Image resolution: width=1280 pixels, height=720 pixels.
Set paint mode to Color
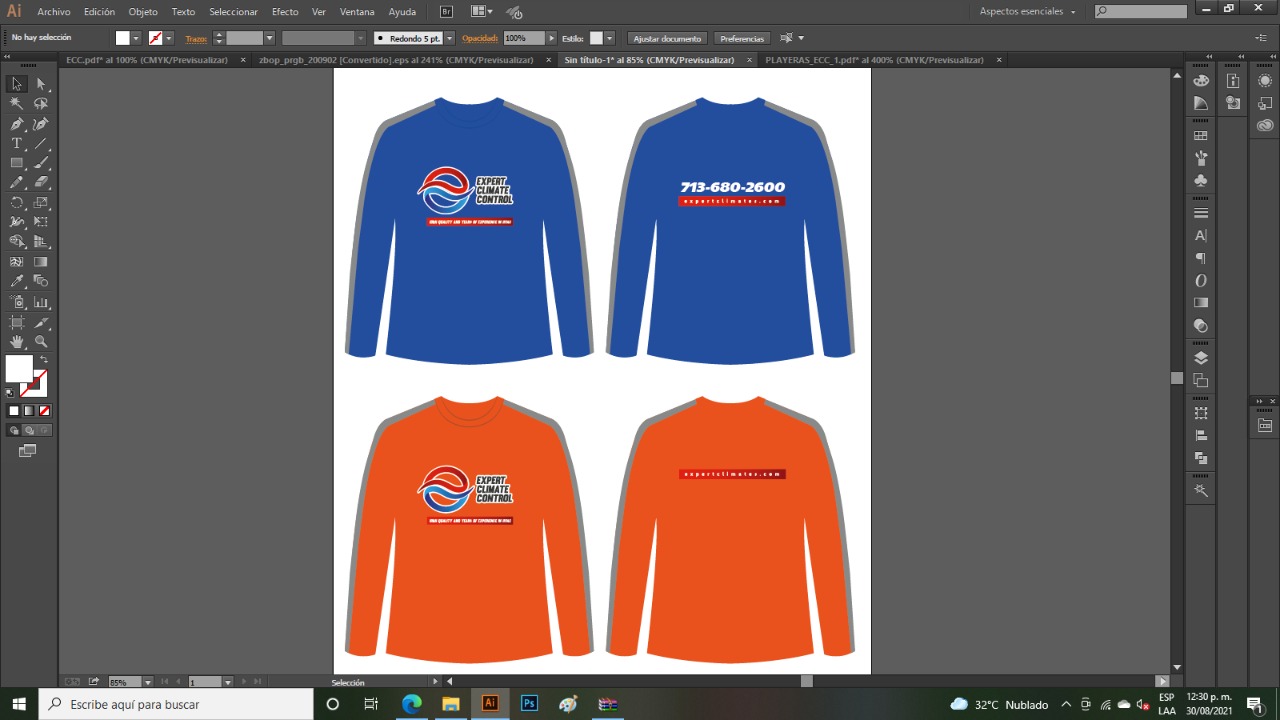click(x=14, y=411)
